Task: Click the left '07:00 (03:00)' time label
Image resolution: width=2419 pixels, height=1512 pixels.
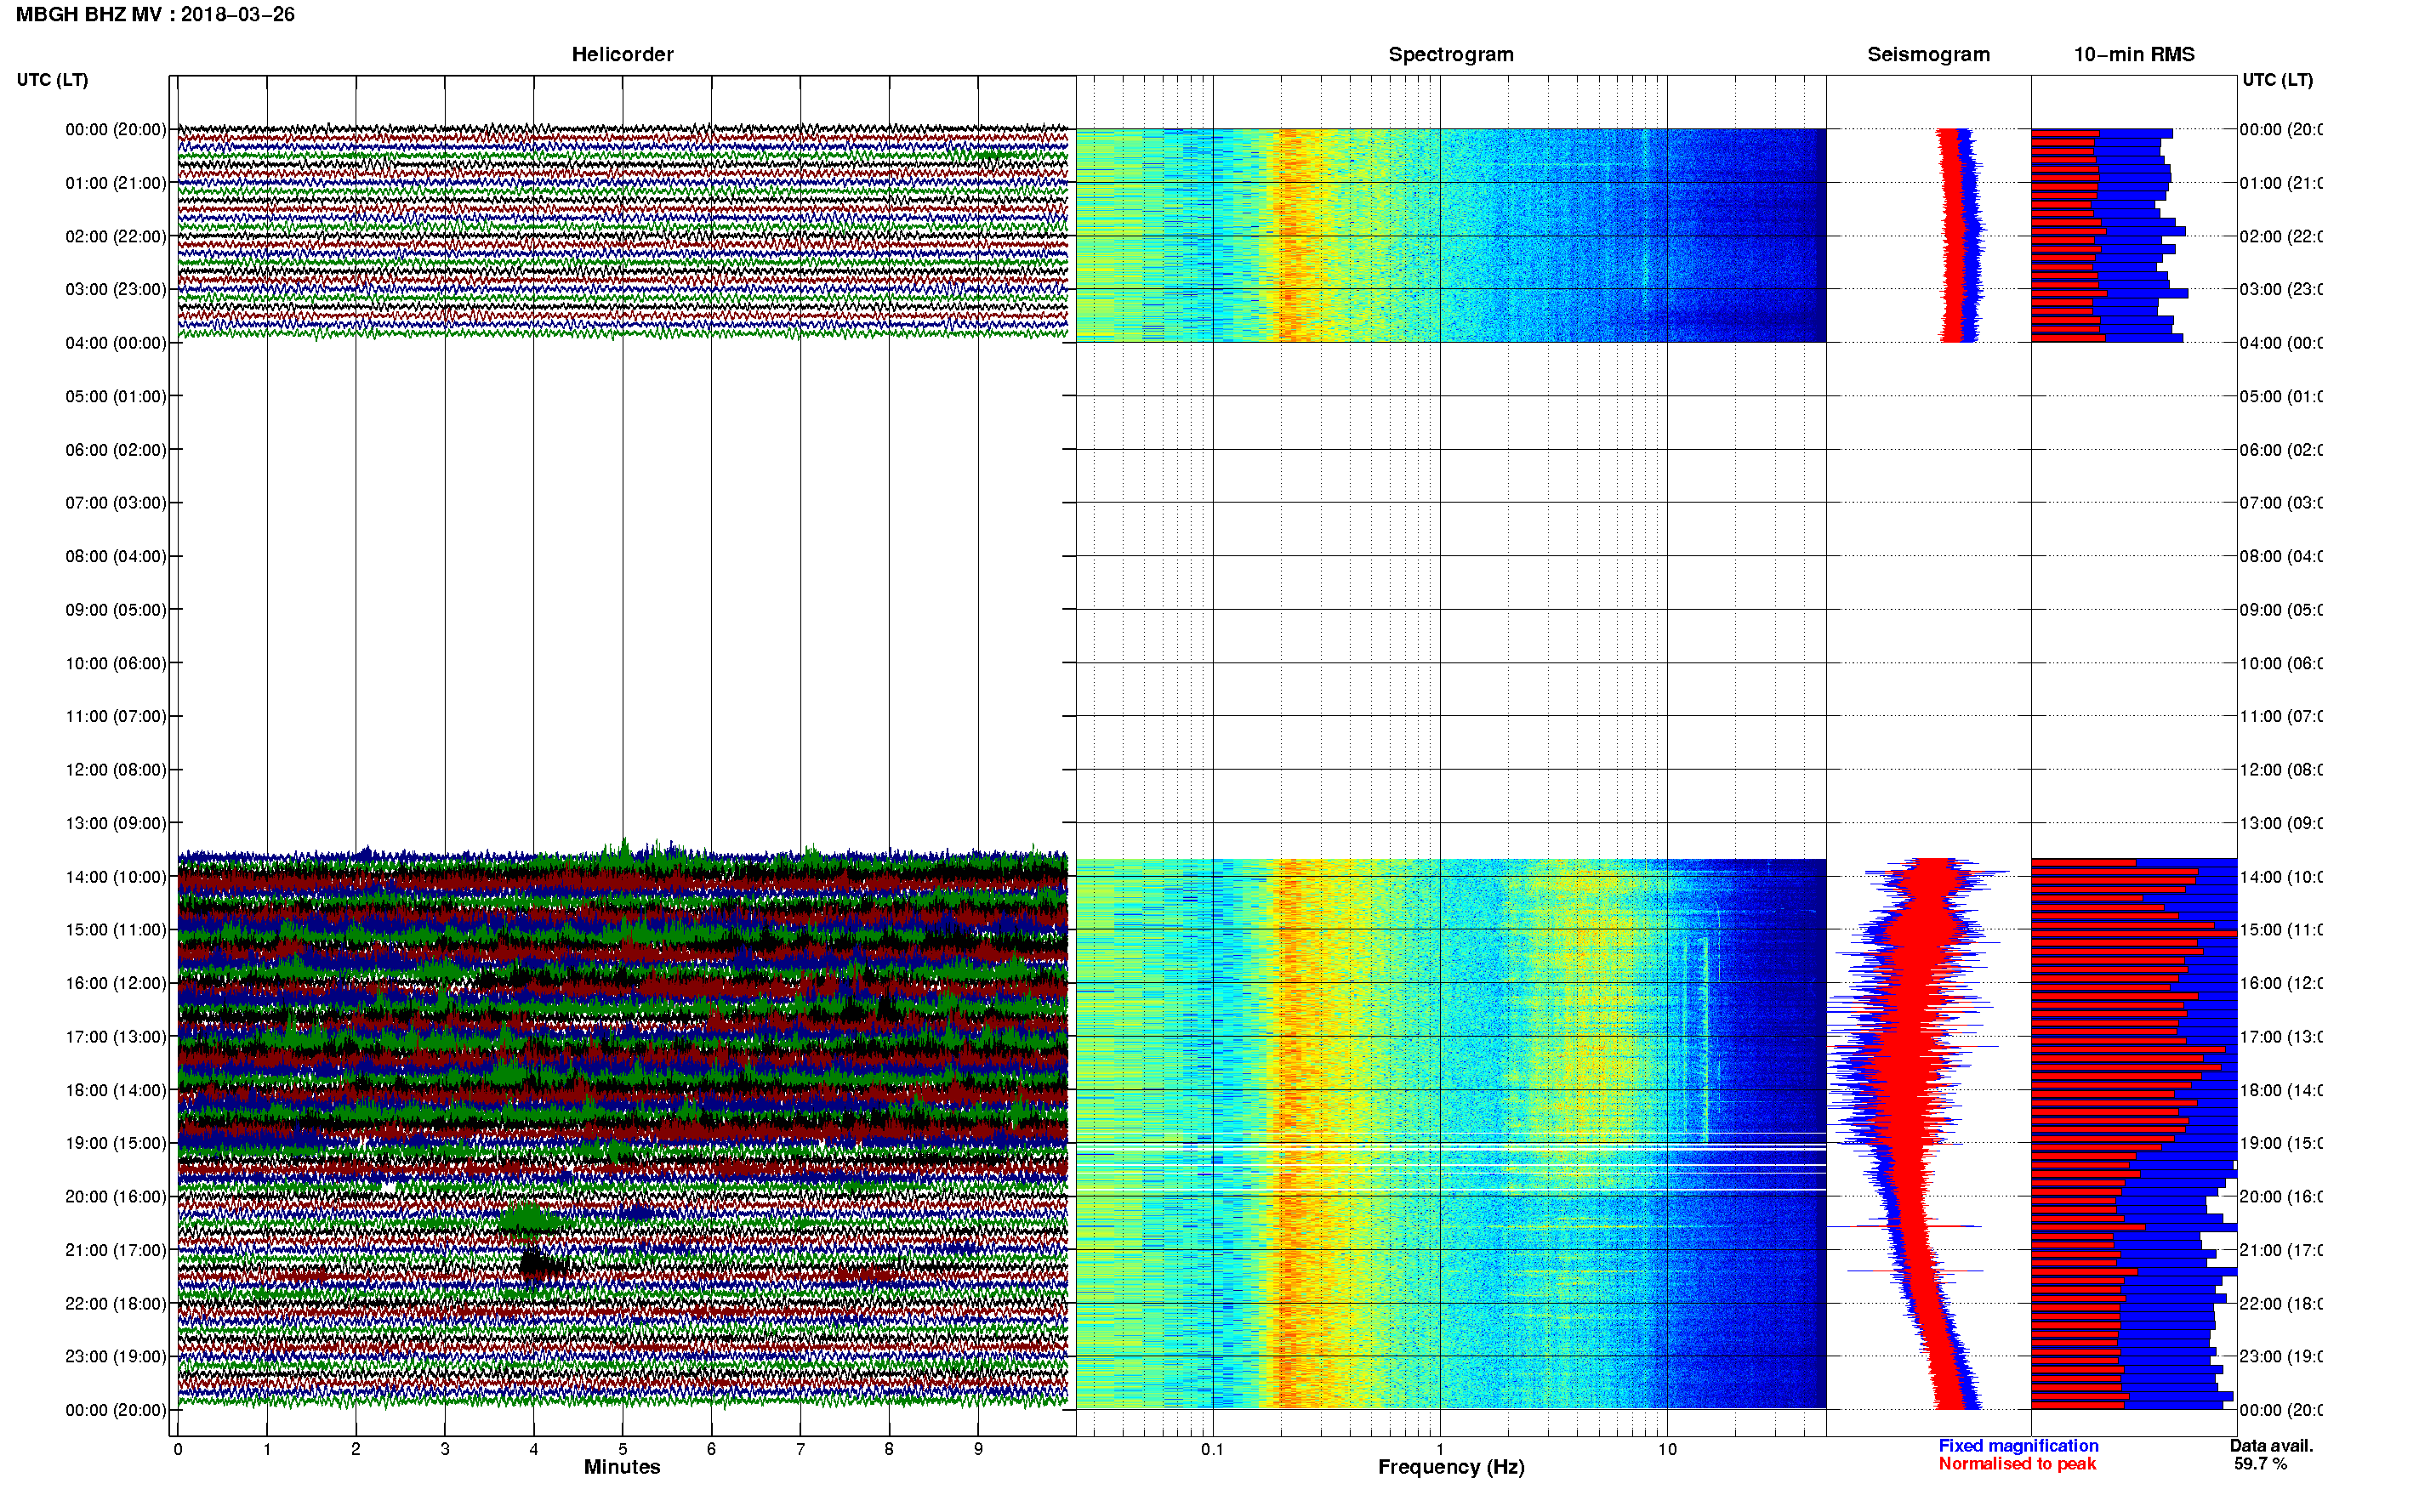Action: [116, 503]
